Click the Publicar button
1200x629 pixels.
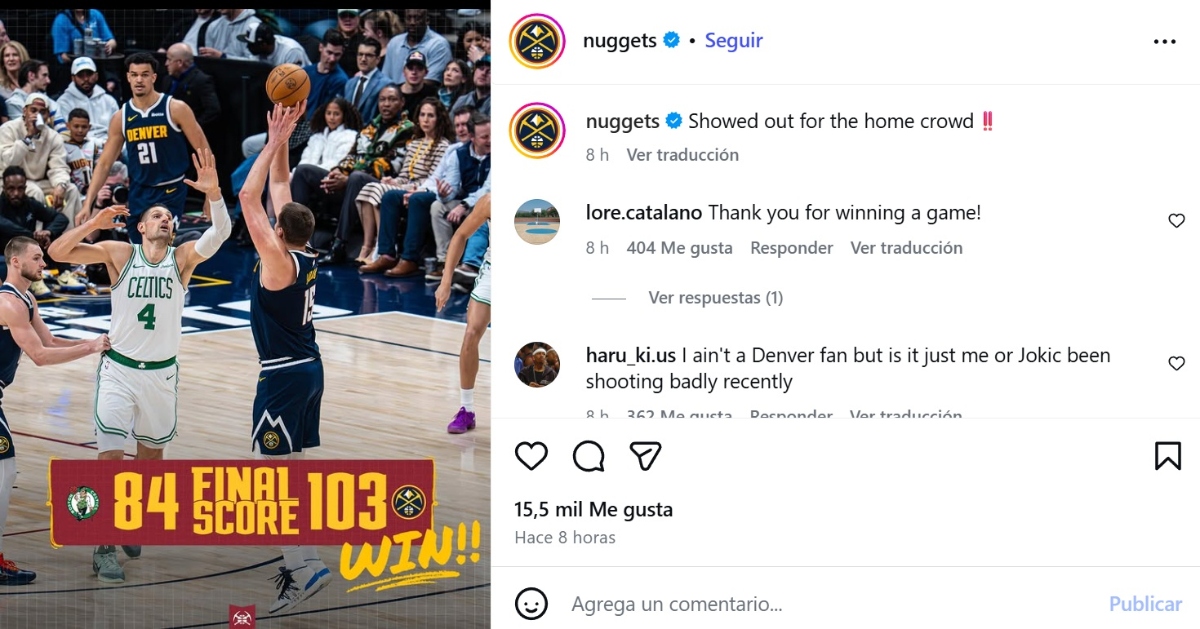click(x=1146, y=604)
